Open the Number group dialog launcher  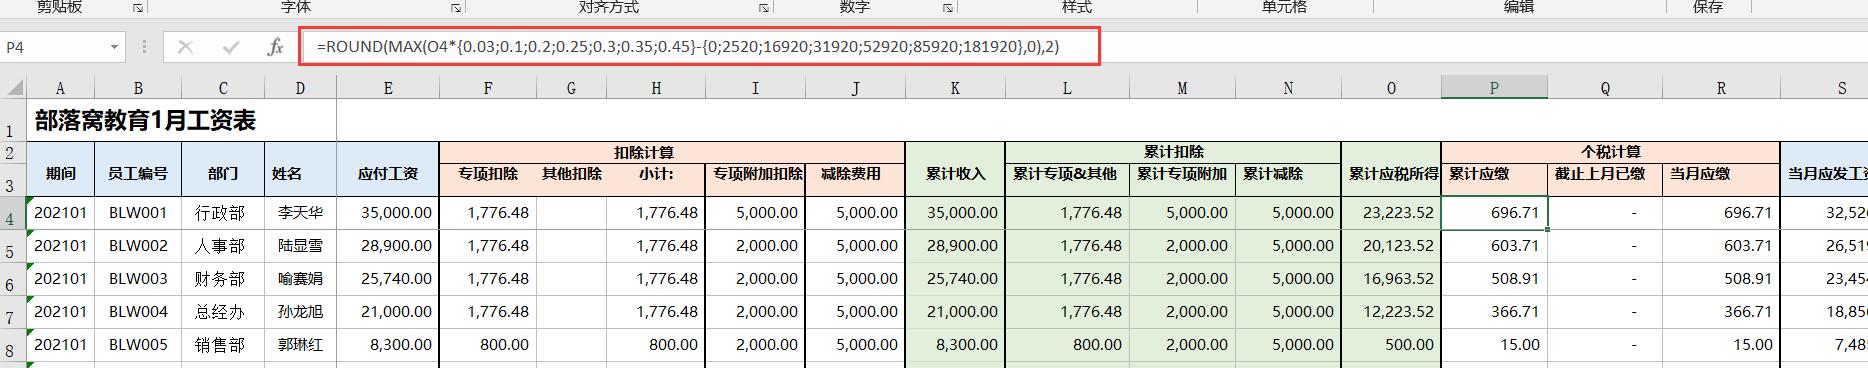tap(948, 8)
